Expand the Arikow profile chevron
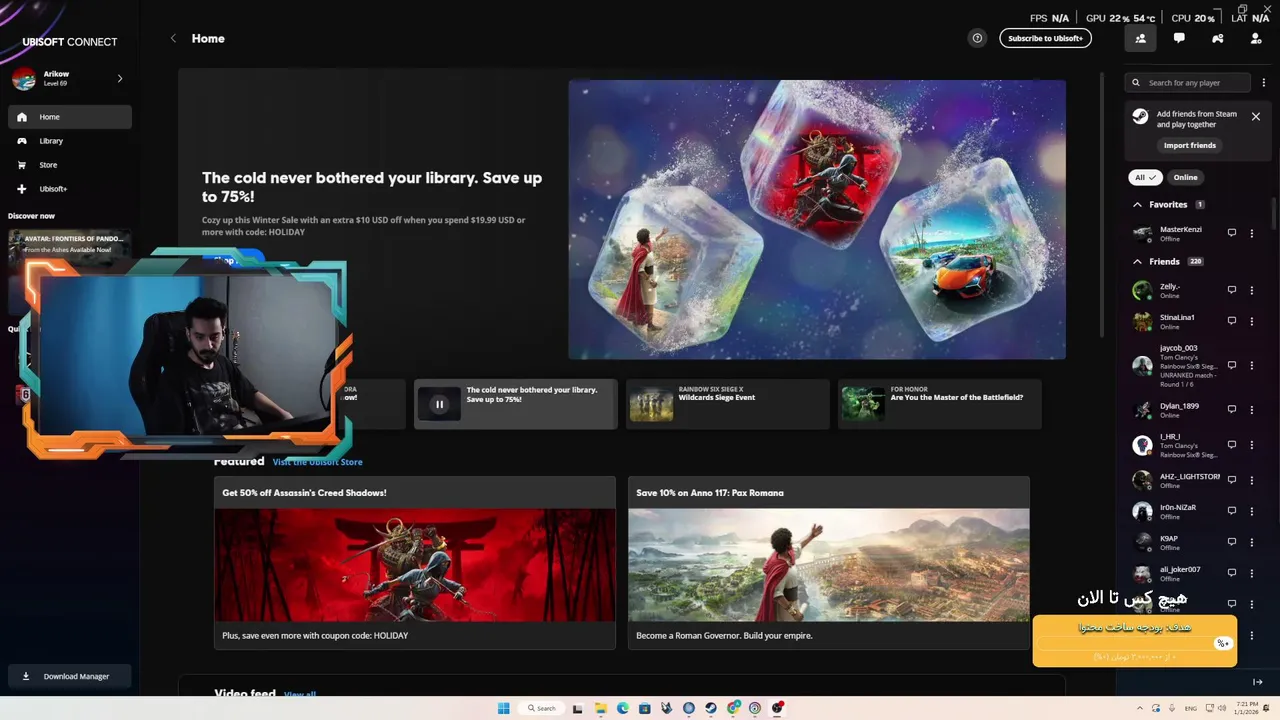This screenshot has height=720, width=1280. pos(120,78)
